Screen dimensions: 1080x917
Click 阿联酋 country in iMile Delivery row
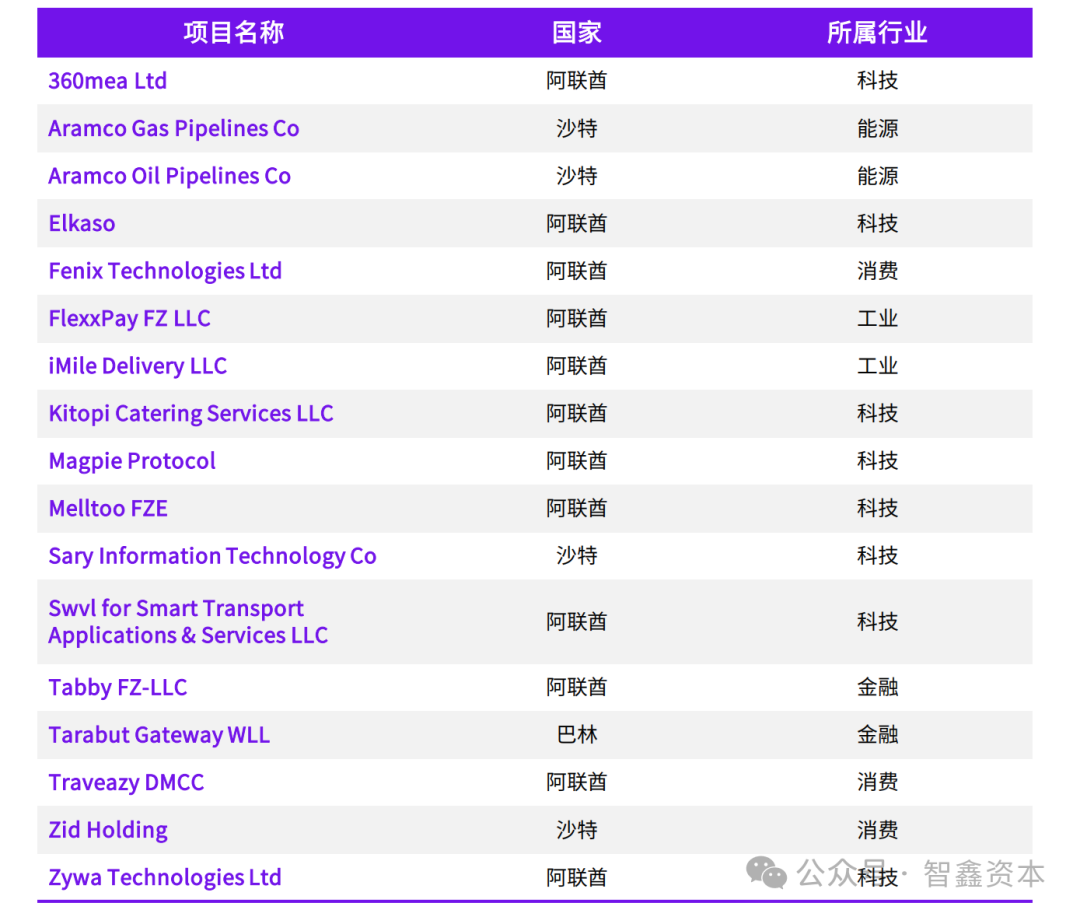click(x=577, y=367)
